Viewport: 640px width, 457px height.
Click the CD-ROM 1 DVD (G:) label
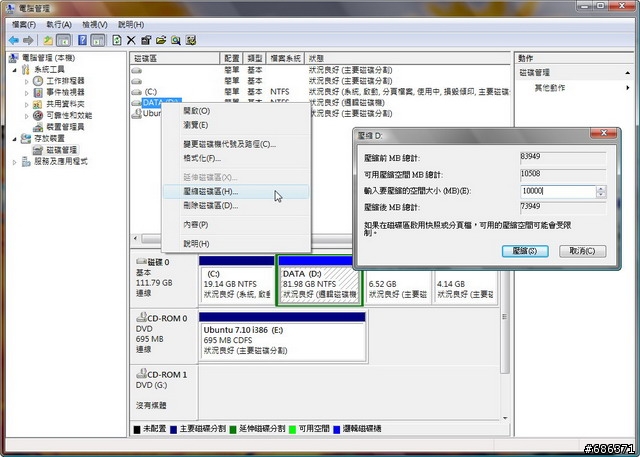tap(164, 392)
